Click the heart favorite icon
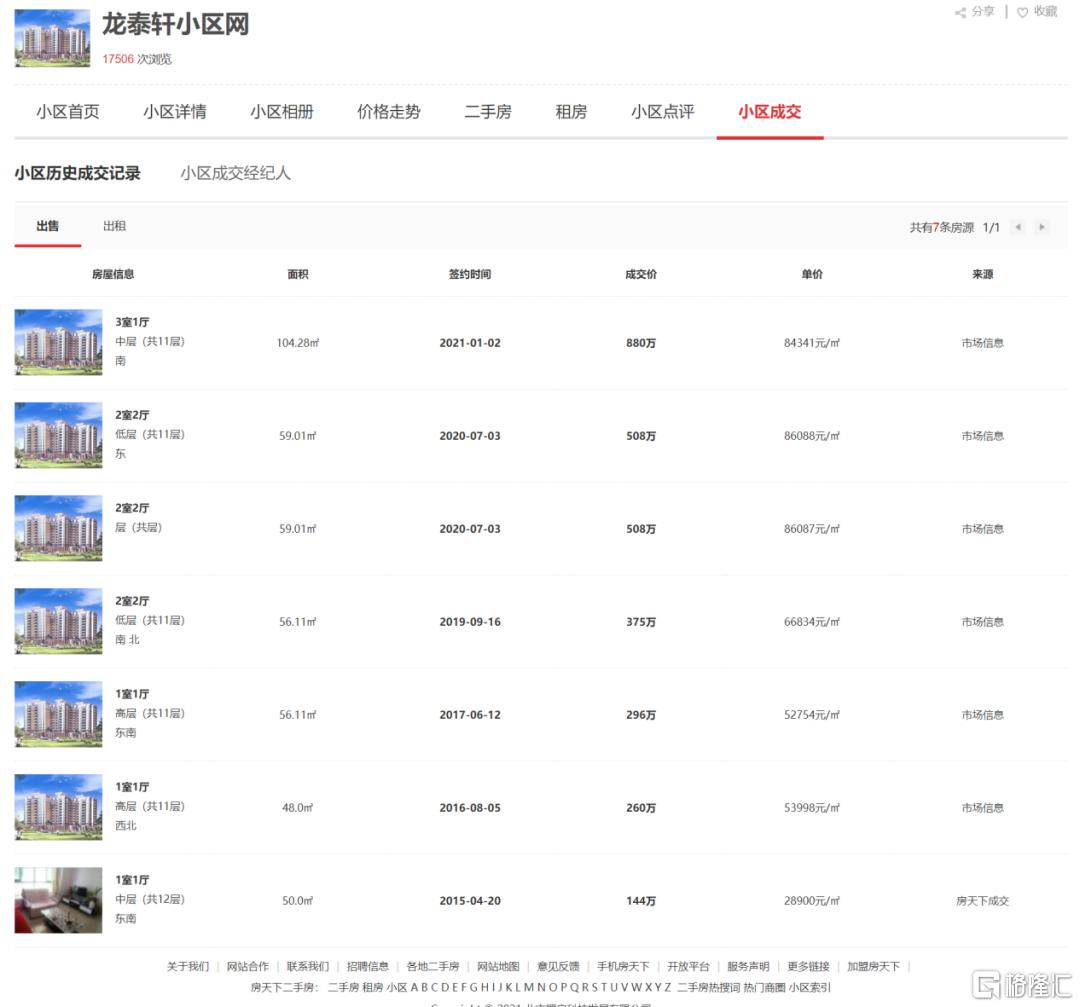The width and height of the screenshot is (1080, 1007). (x=1022, y=12)
